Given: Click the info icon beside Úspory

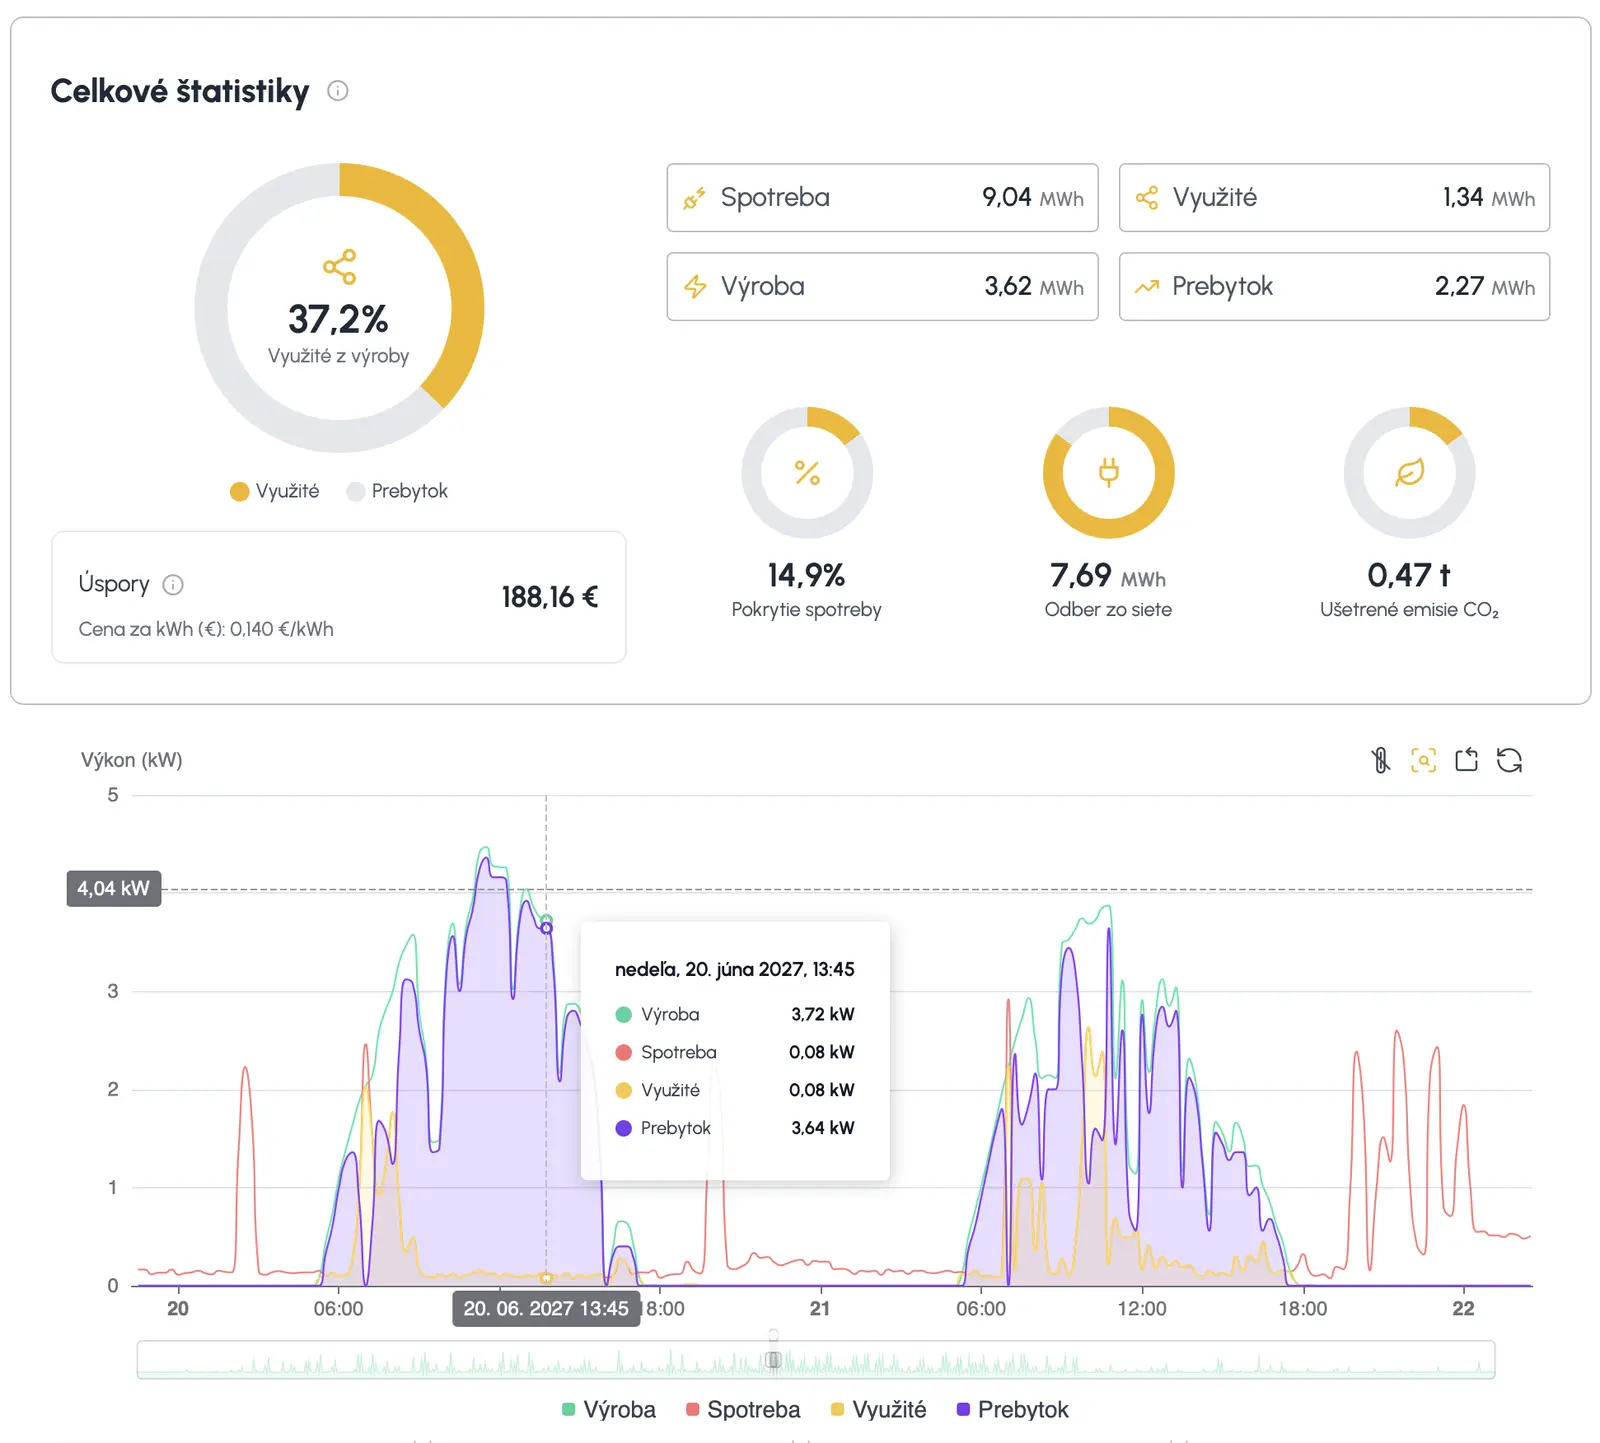Looking at the screenshot, I should (173, 585).
